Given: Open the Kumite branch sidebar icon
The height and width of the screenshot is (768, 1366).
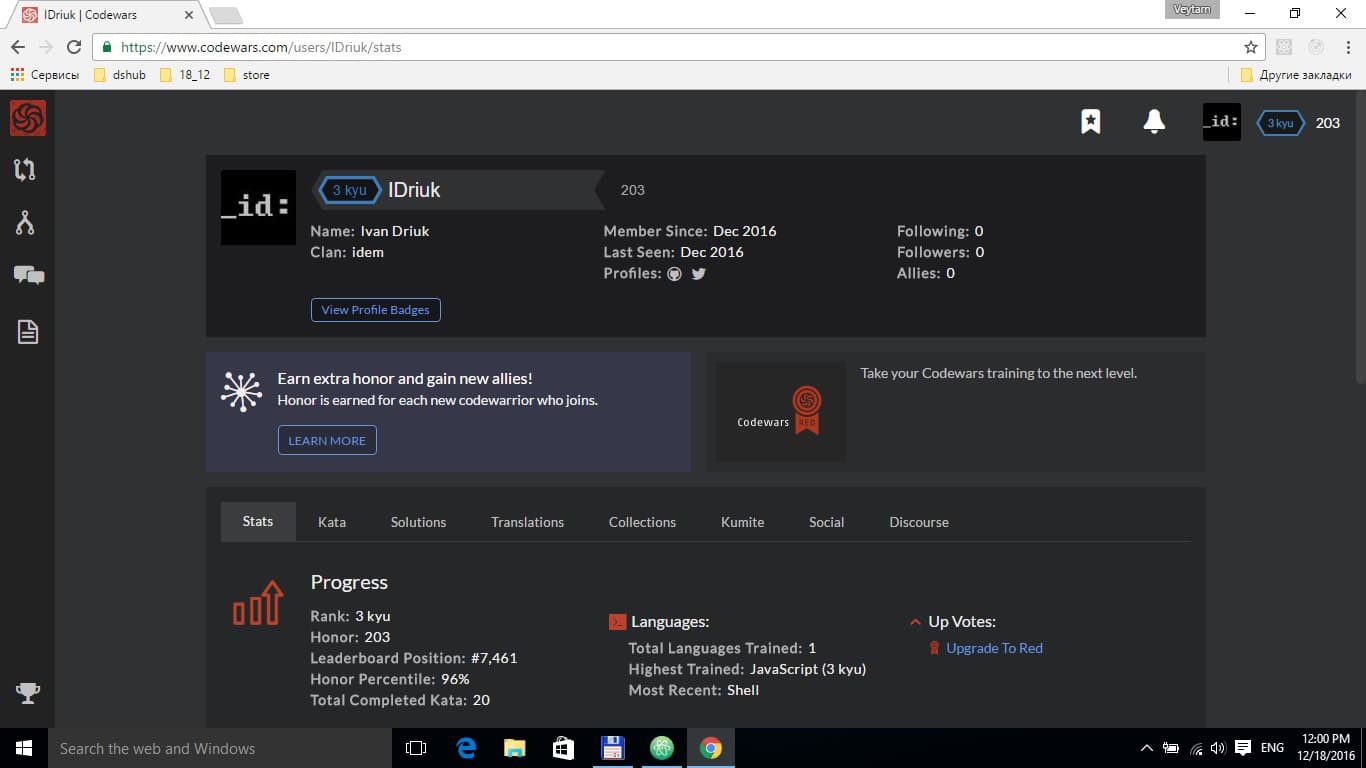Looking at the screenshot, I should coord(25,223).
